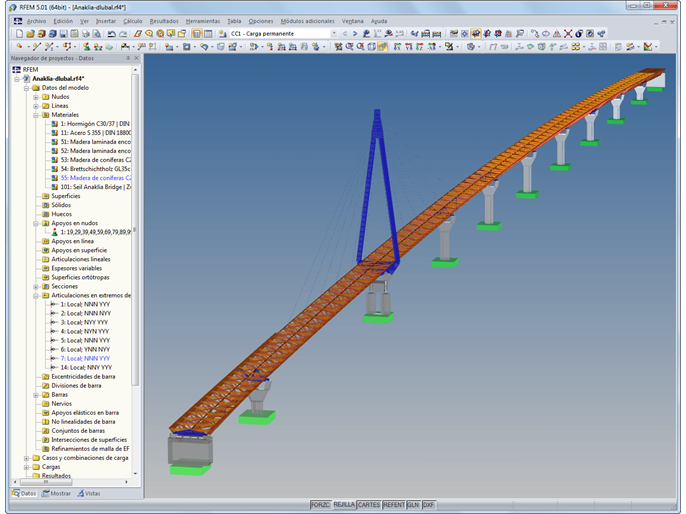Click the RFEM icon in the menu bar
Image resolution: width=686 pixels, height=514 pixels.
pos(18,21)
